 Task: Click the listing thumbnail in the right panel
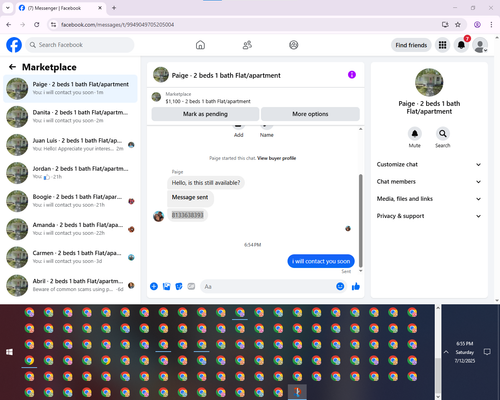click(429, 82)
